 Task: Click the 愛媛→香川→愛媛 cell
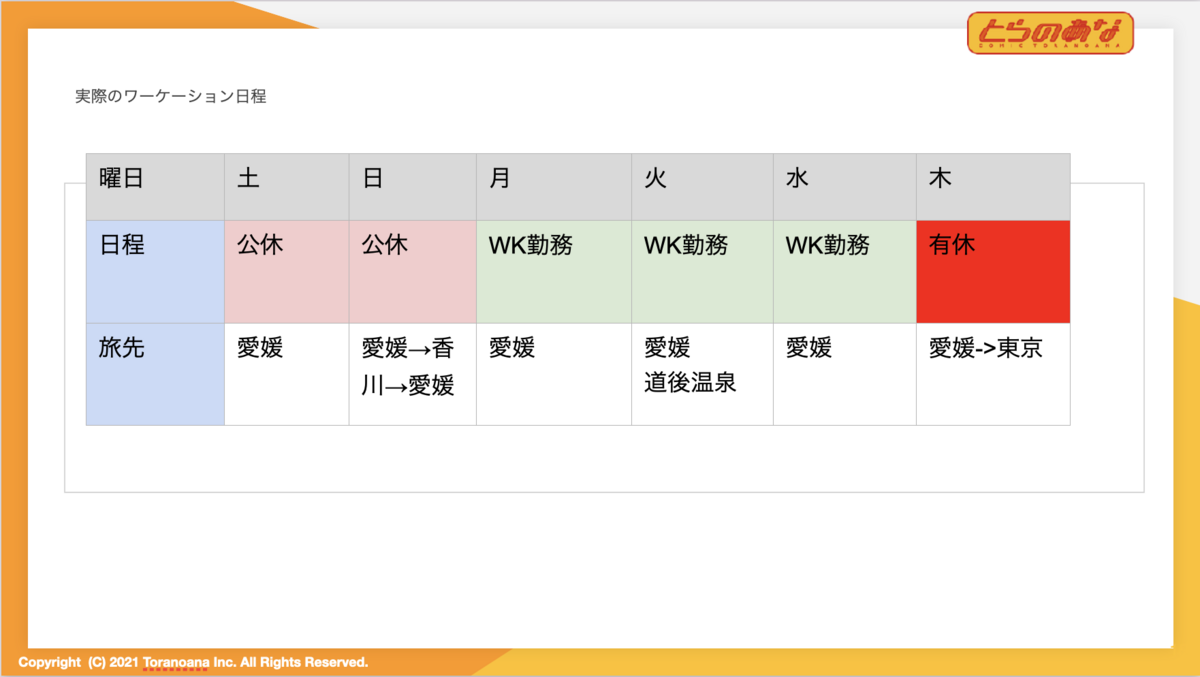tap(413, 374)
